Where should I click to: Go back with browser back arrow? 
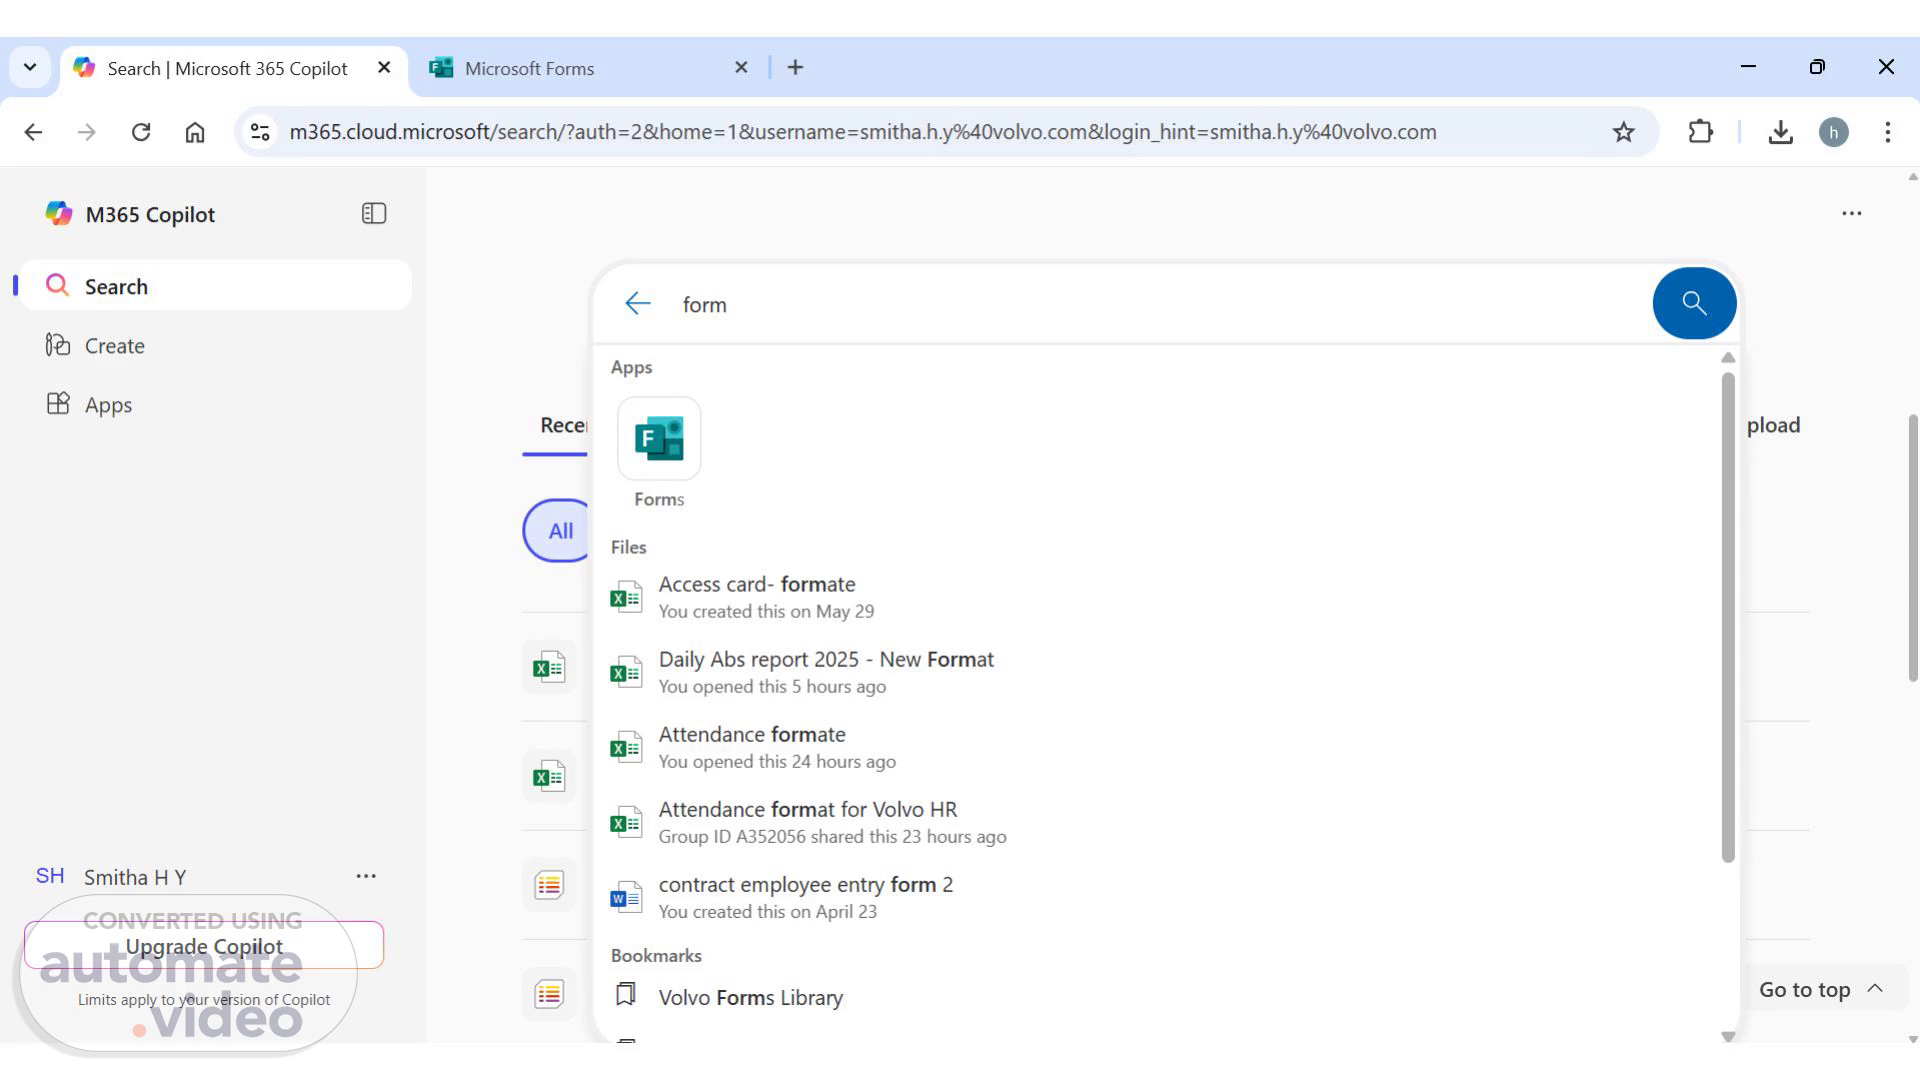coord(33,132)
